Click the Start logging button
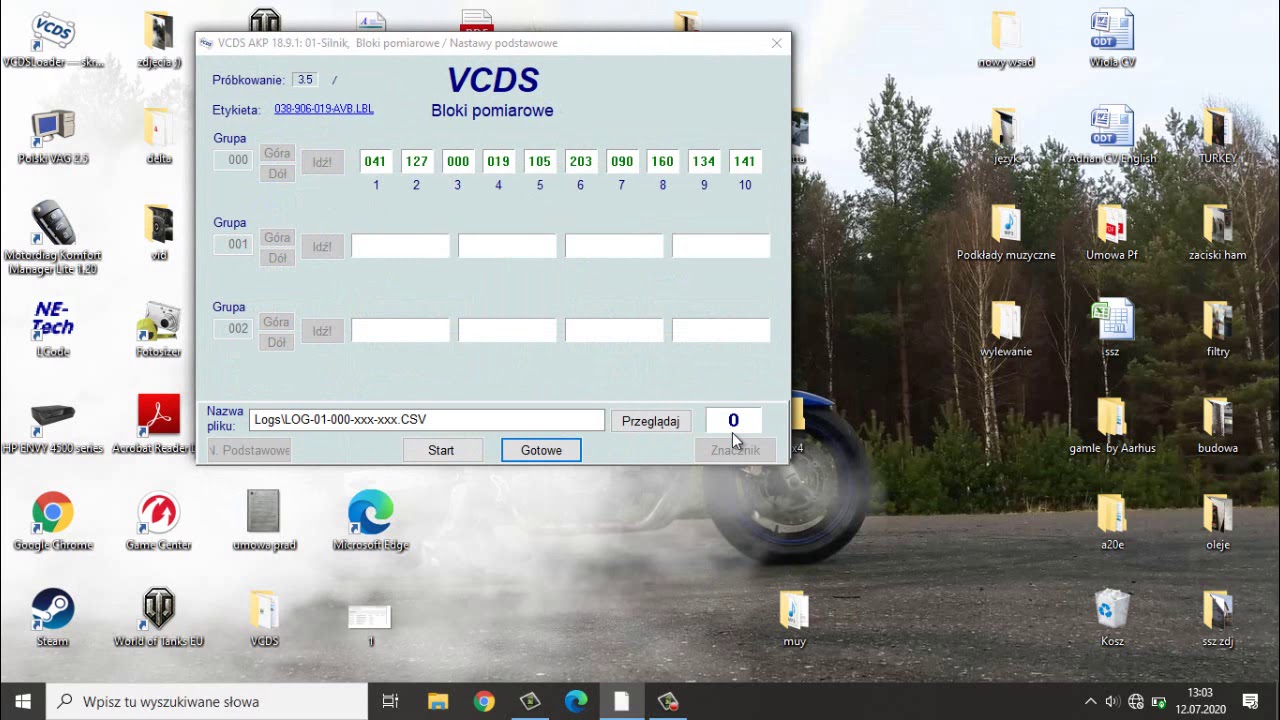 441,450
